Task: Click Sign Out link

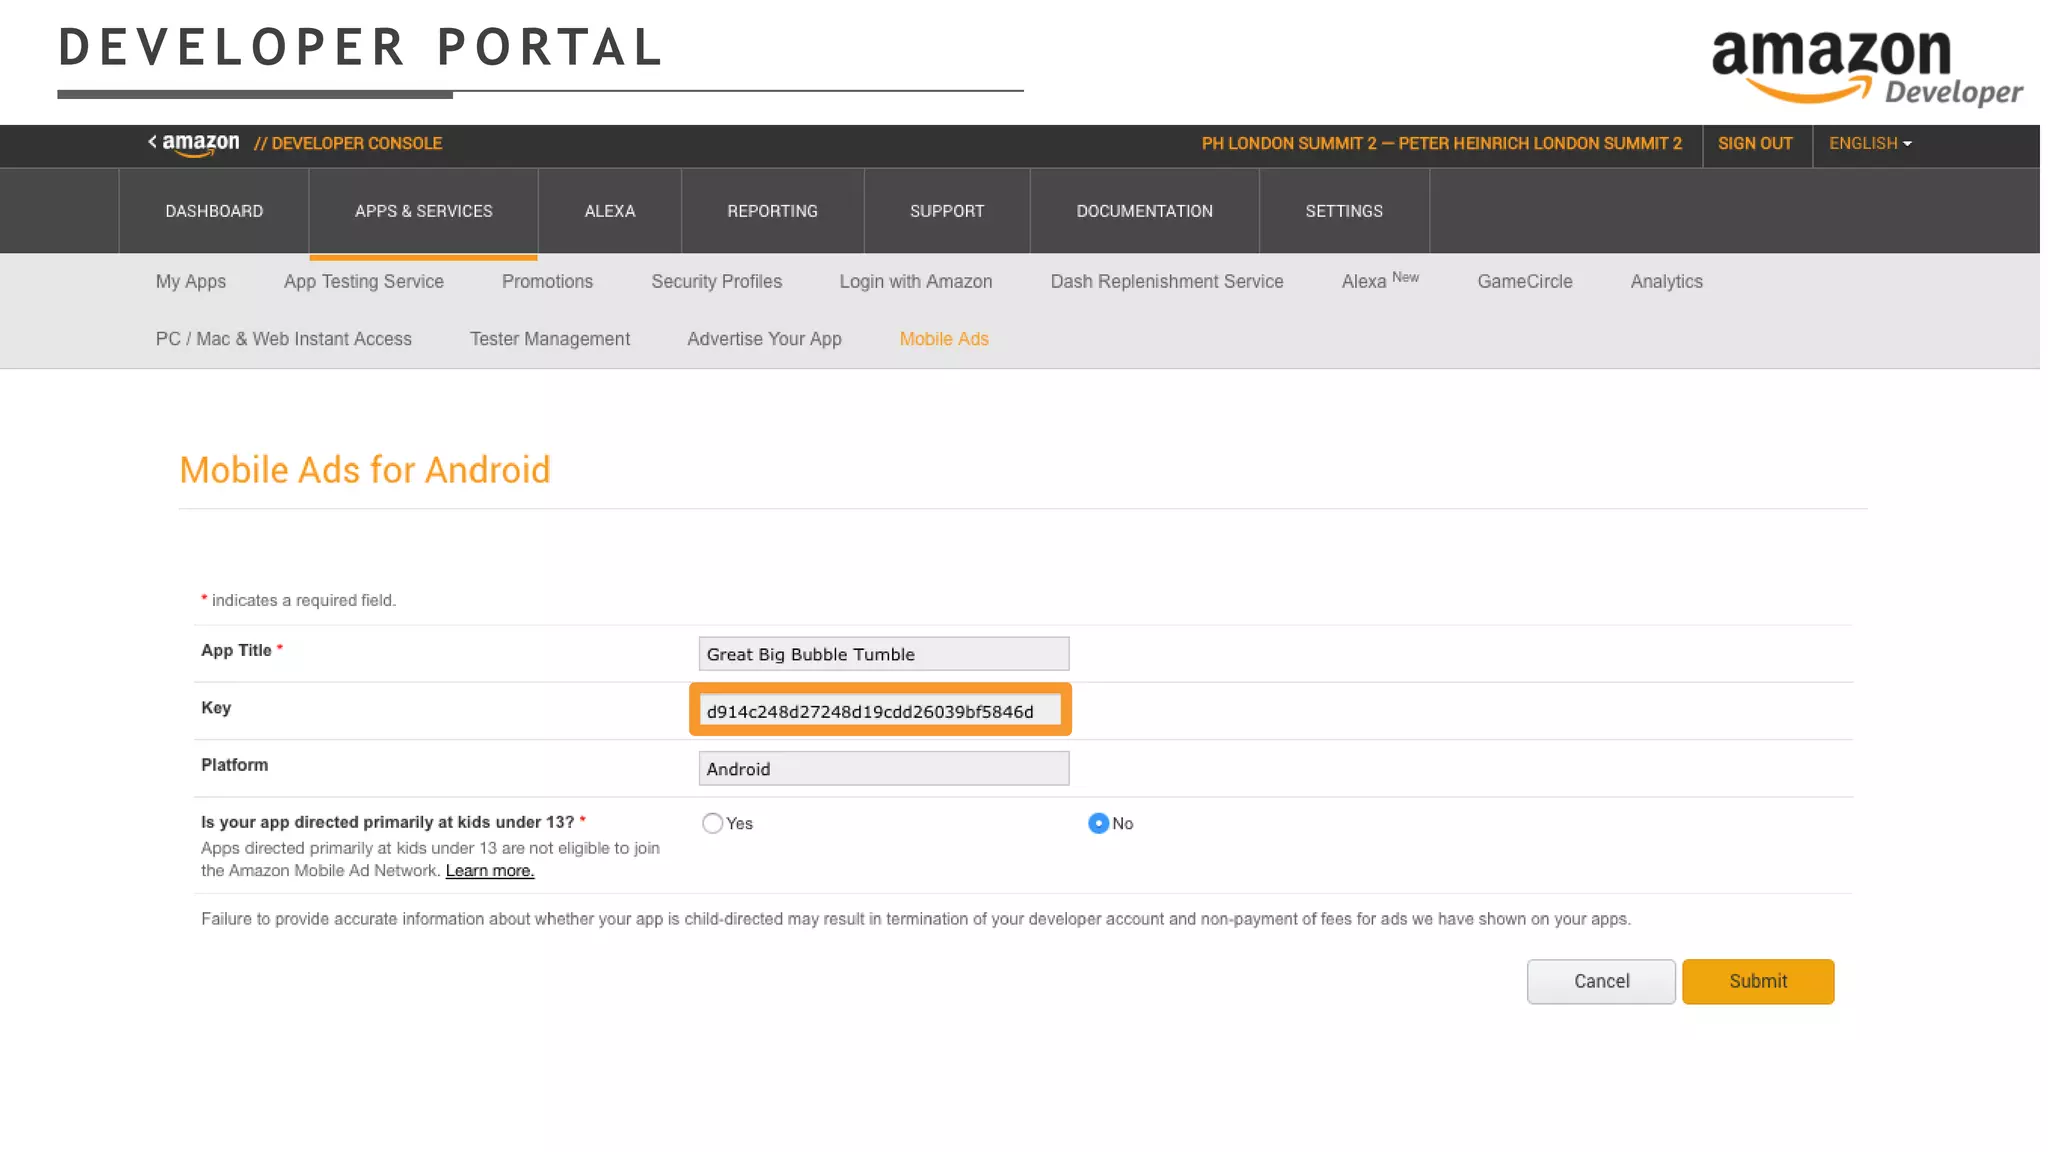Action: (x=1754, y=143)
